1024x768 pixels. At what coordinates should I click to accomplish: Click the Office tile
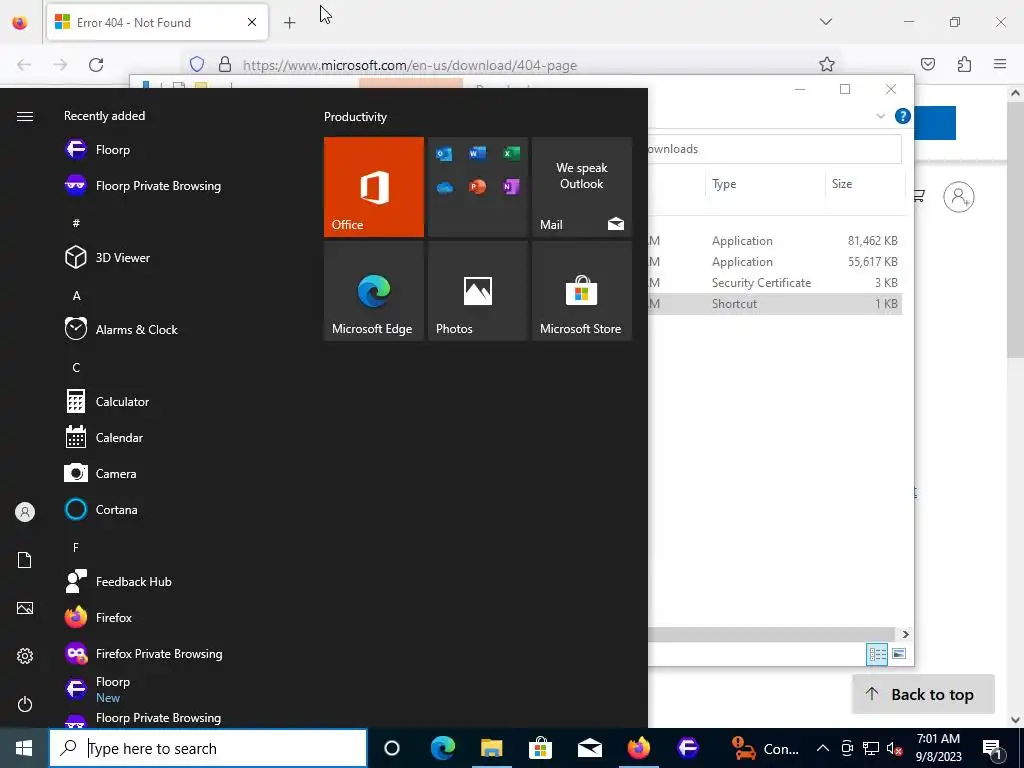point(374,187)
